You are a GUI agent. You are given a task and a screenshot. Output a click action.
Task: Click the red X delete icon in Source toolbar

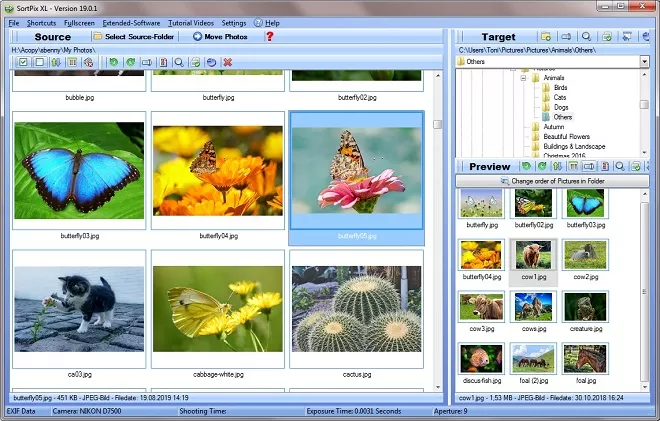[228, 62]
